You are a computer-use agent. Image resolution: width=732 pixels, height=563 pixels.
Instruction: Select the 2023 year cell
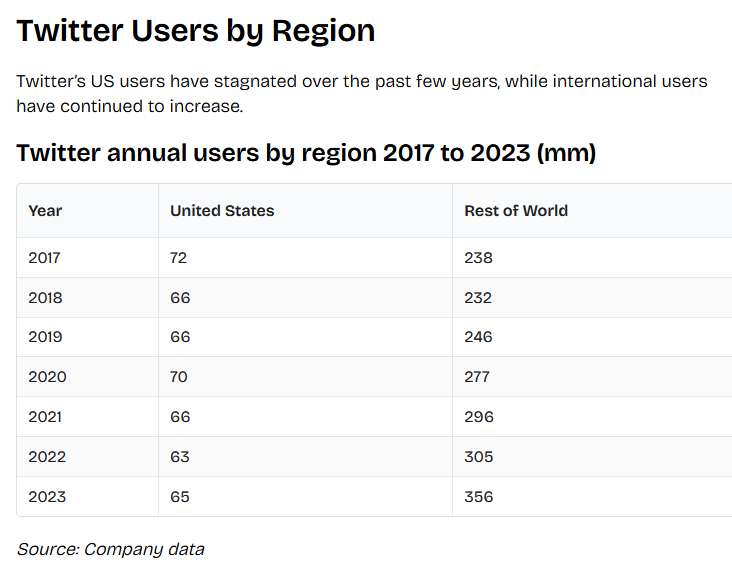click(x=46, y=497)
